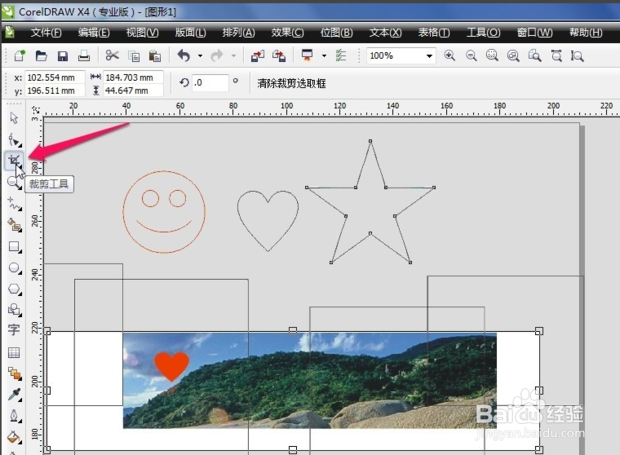Select the Smart fill tool

pos(14,225)
